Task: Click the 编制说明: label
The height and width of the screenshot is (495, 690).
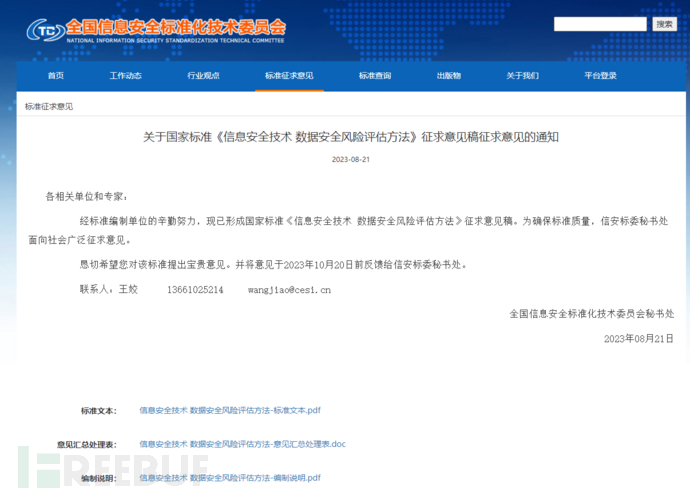Action: (x=99, y=478)
